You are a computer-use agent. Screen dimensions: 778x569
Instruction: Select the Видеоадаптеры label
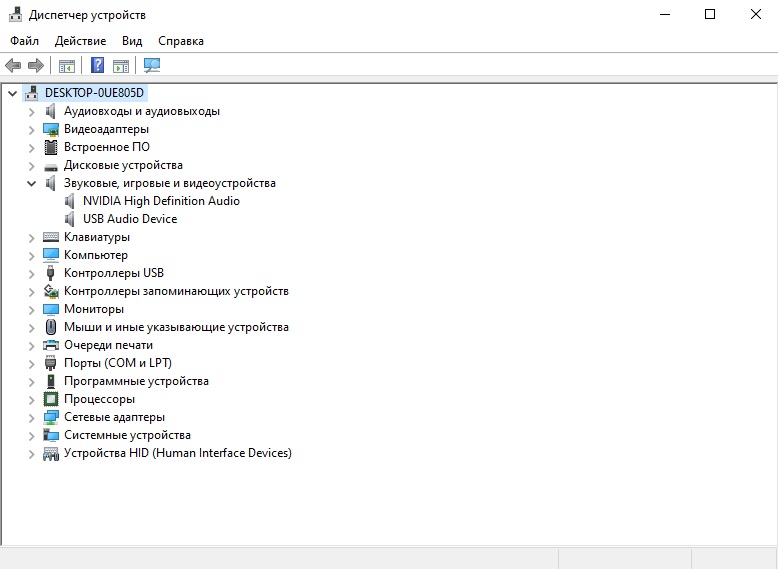point(106,129)
